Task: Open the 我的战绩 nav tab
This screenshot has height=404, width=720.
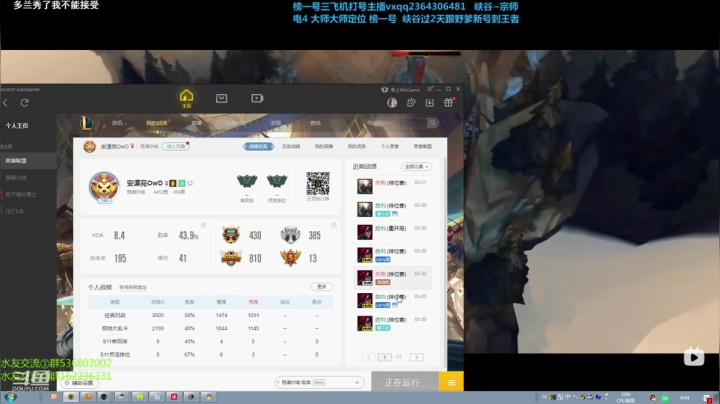Action: [157, 123]
